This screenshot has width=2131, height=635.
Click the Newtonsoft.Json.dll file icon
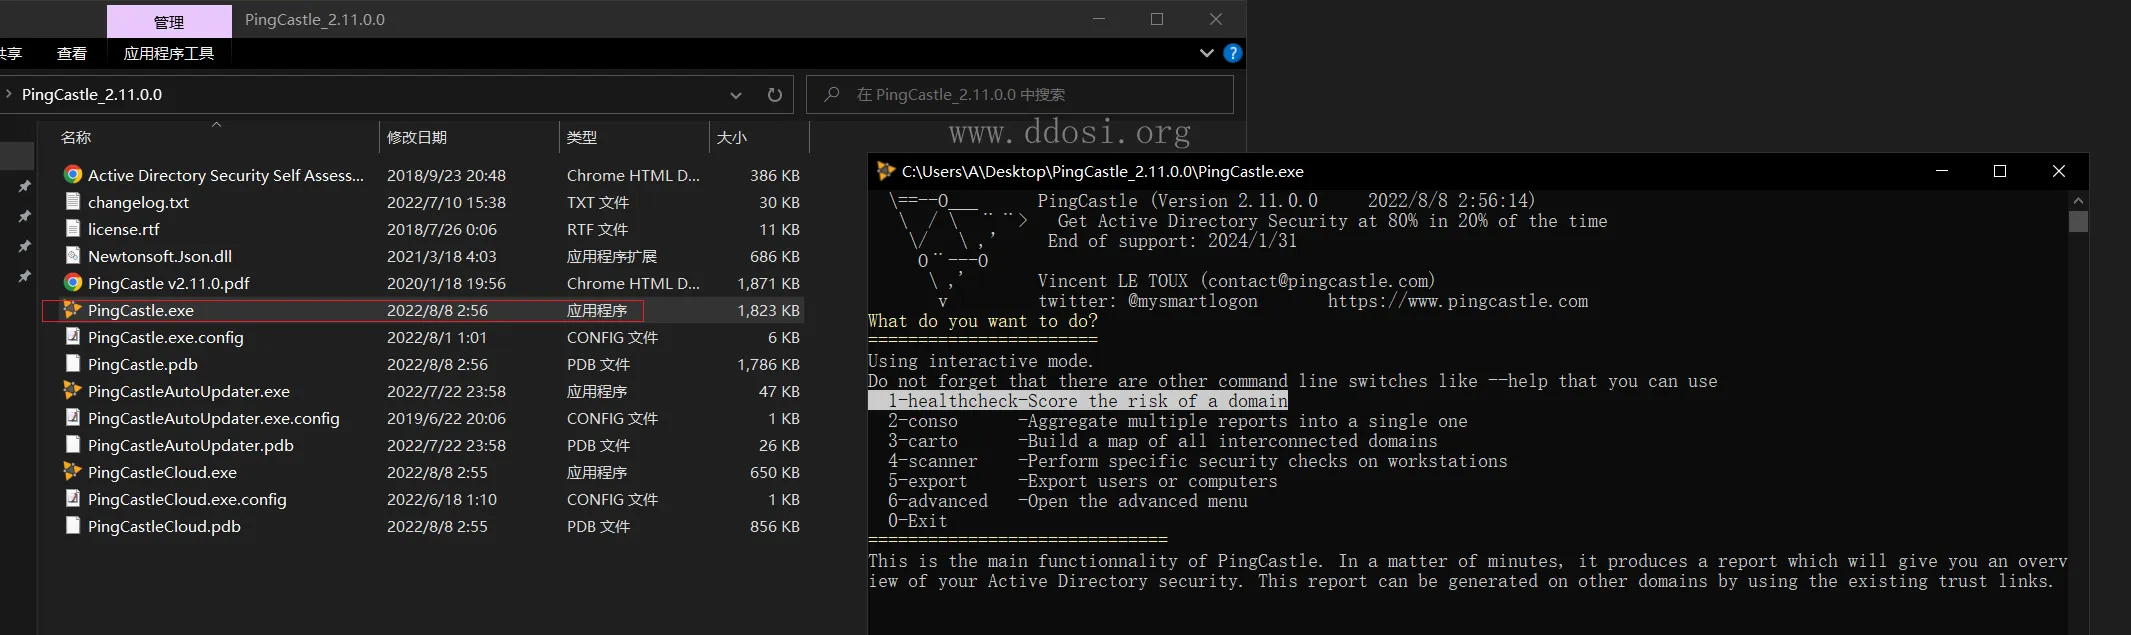73,255
